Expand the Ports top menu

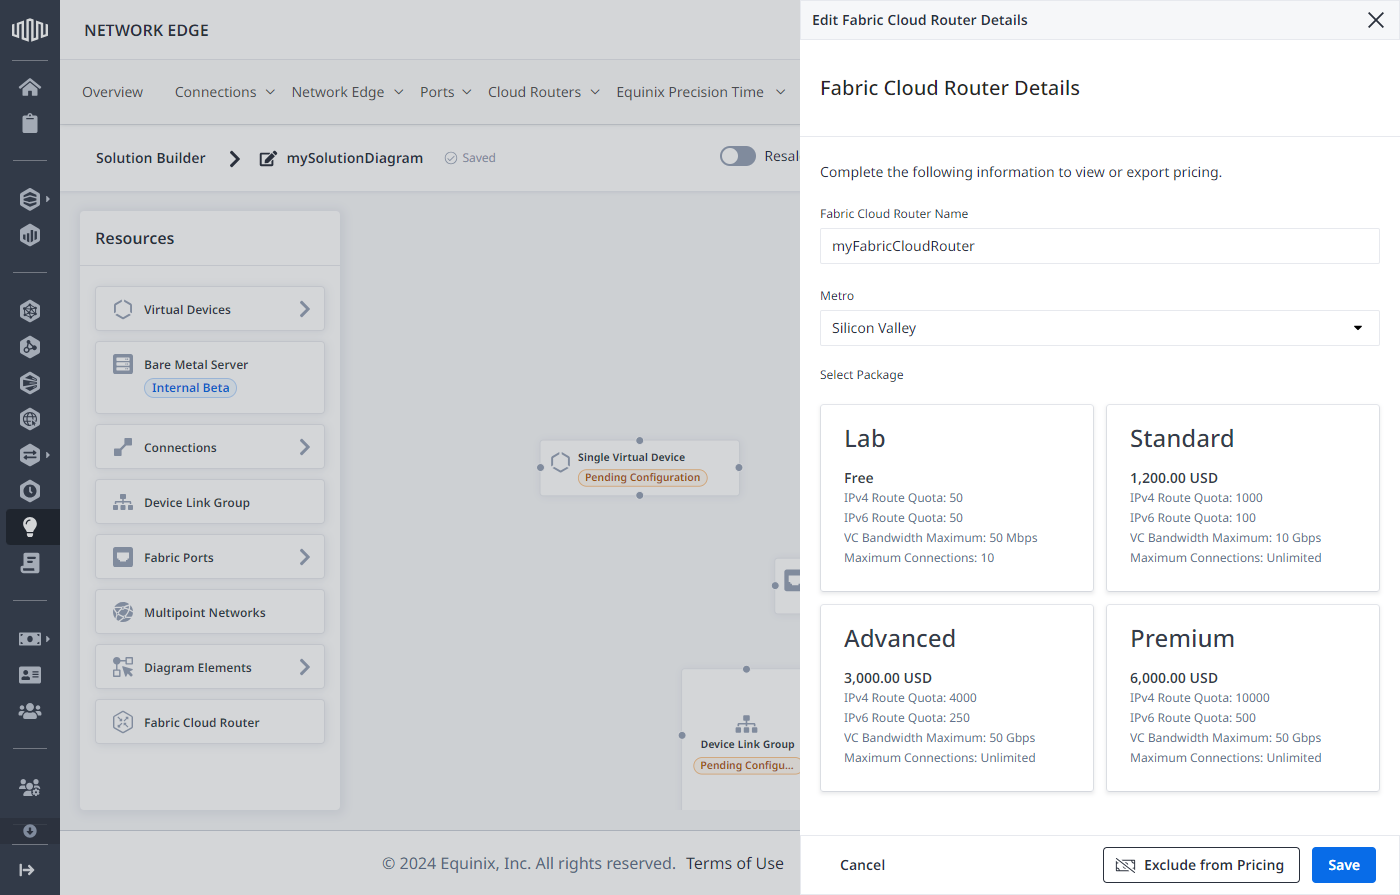[x=445, y=92]
